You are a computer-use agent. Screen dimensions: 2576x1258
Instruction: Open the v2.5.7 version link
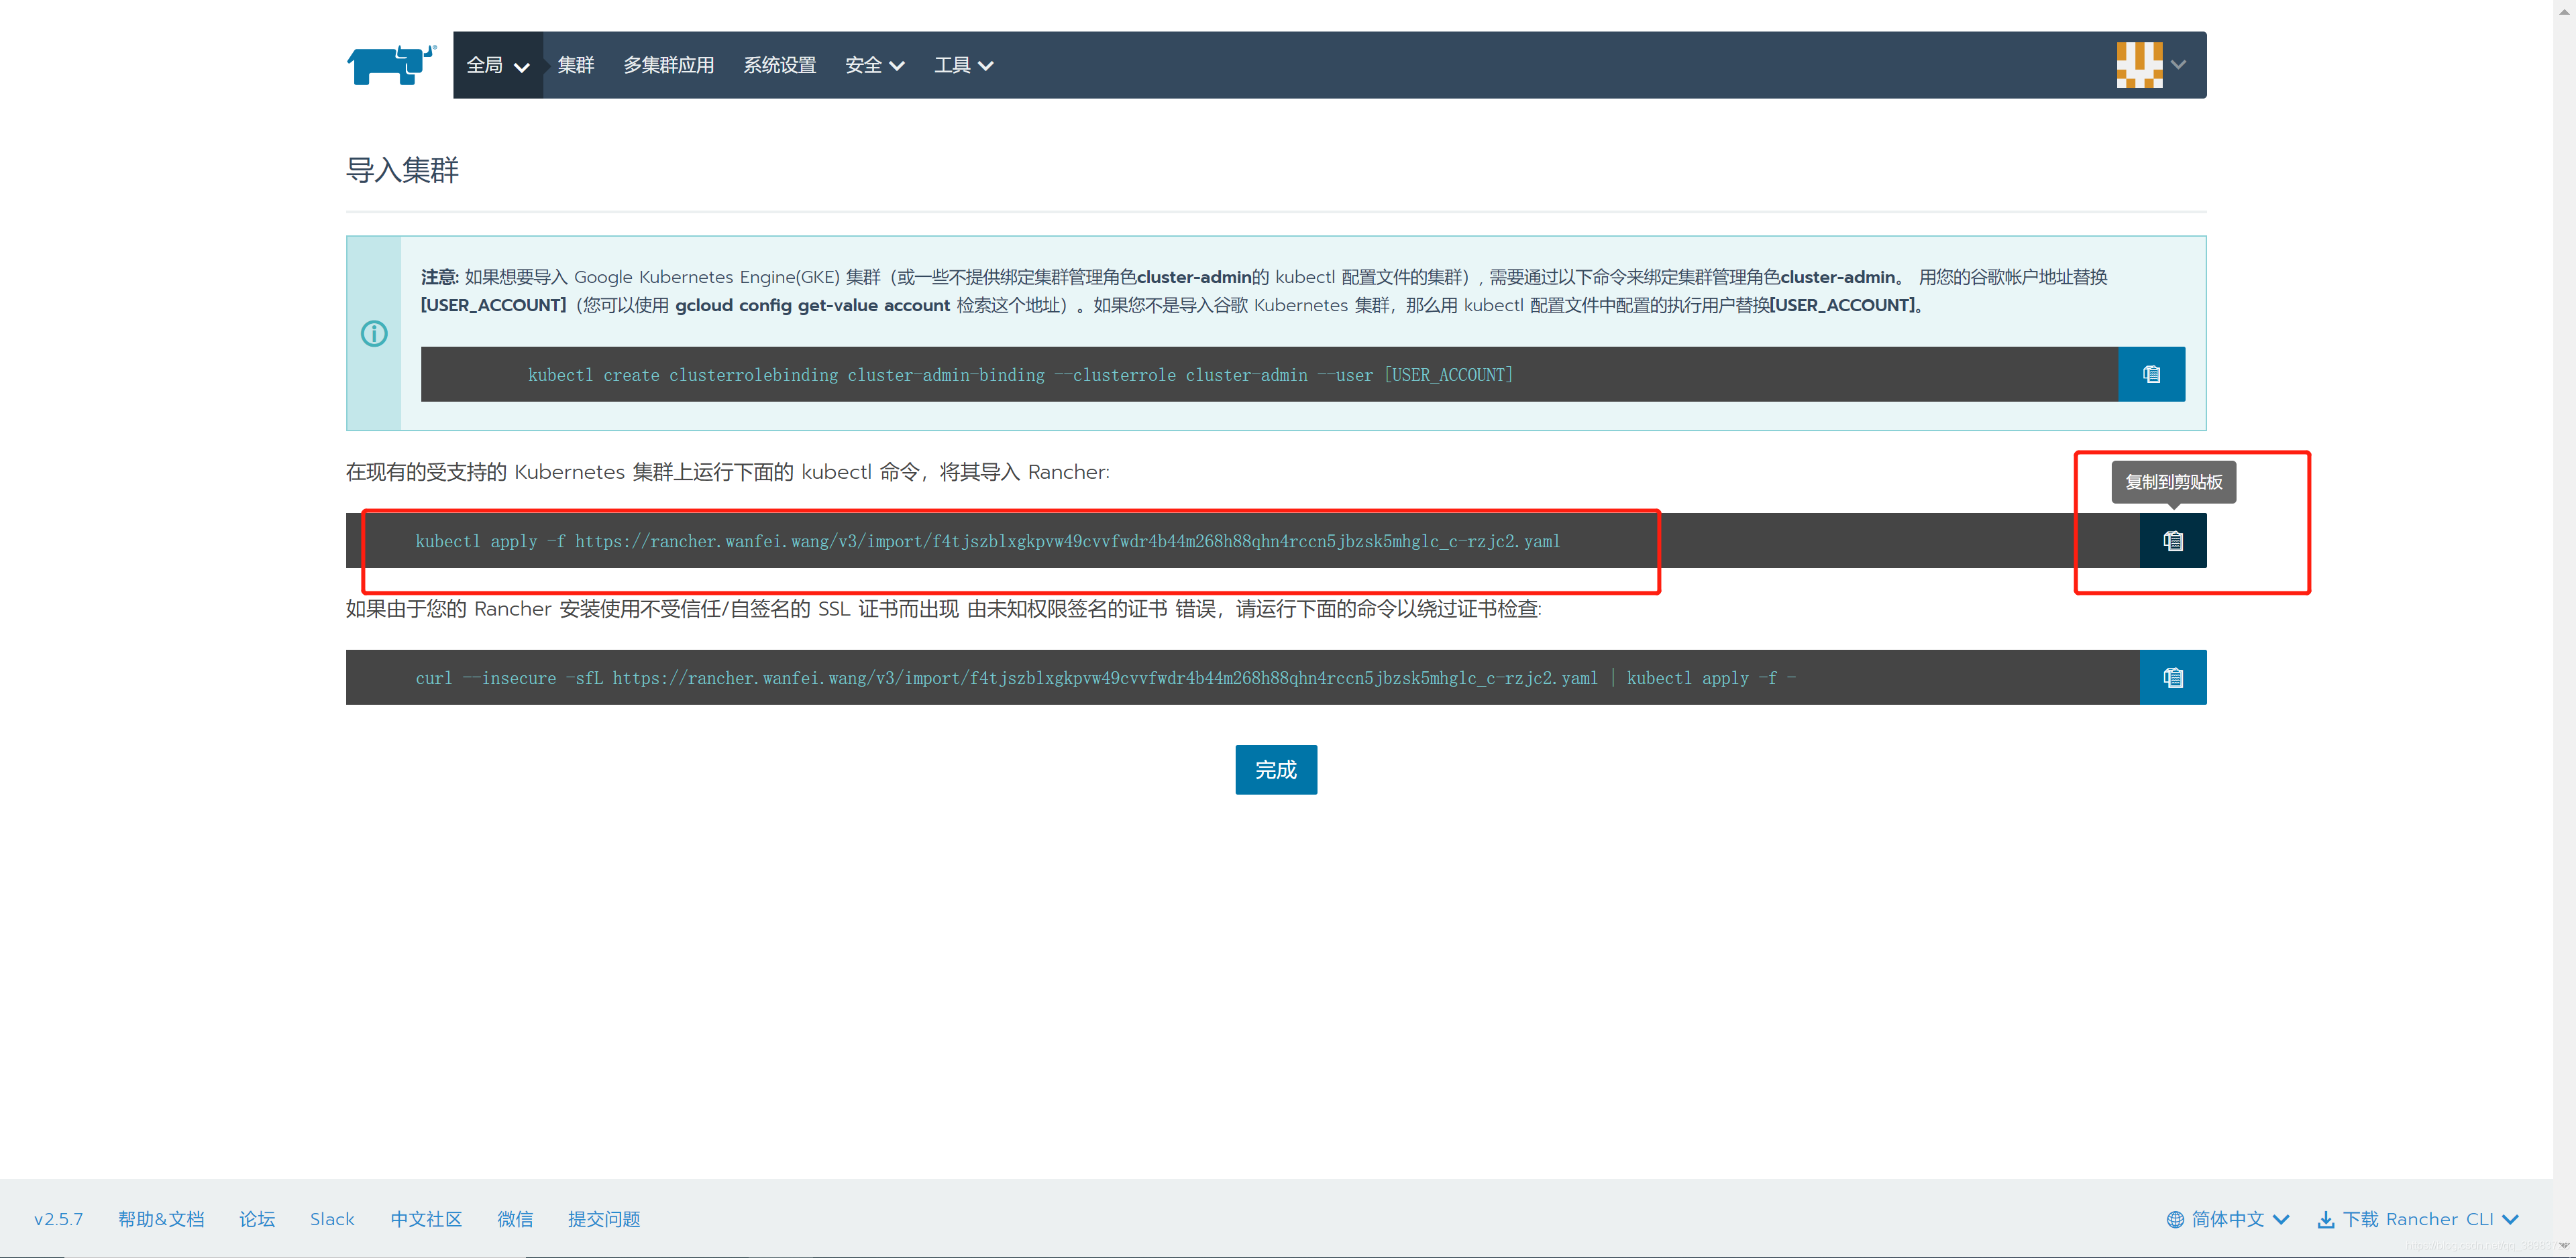59,1219
